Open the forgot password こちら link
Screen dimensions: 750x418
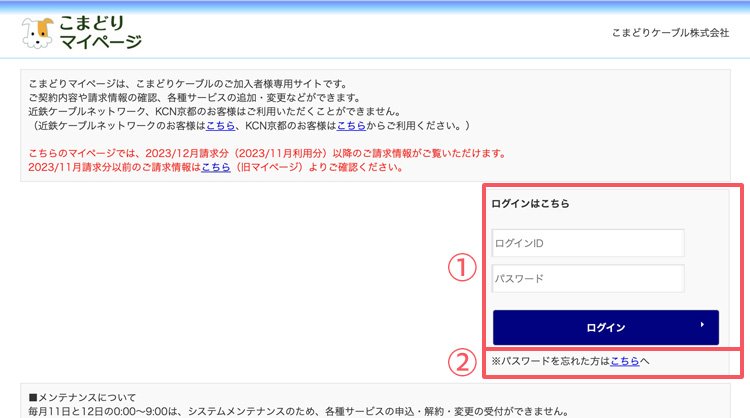coord(625,361)
